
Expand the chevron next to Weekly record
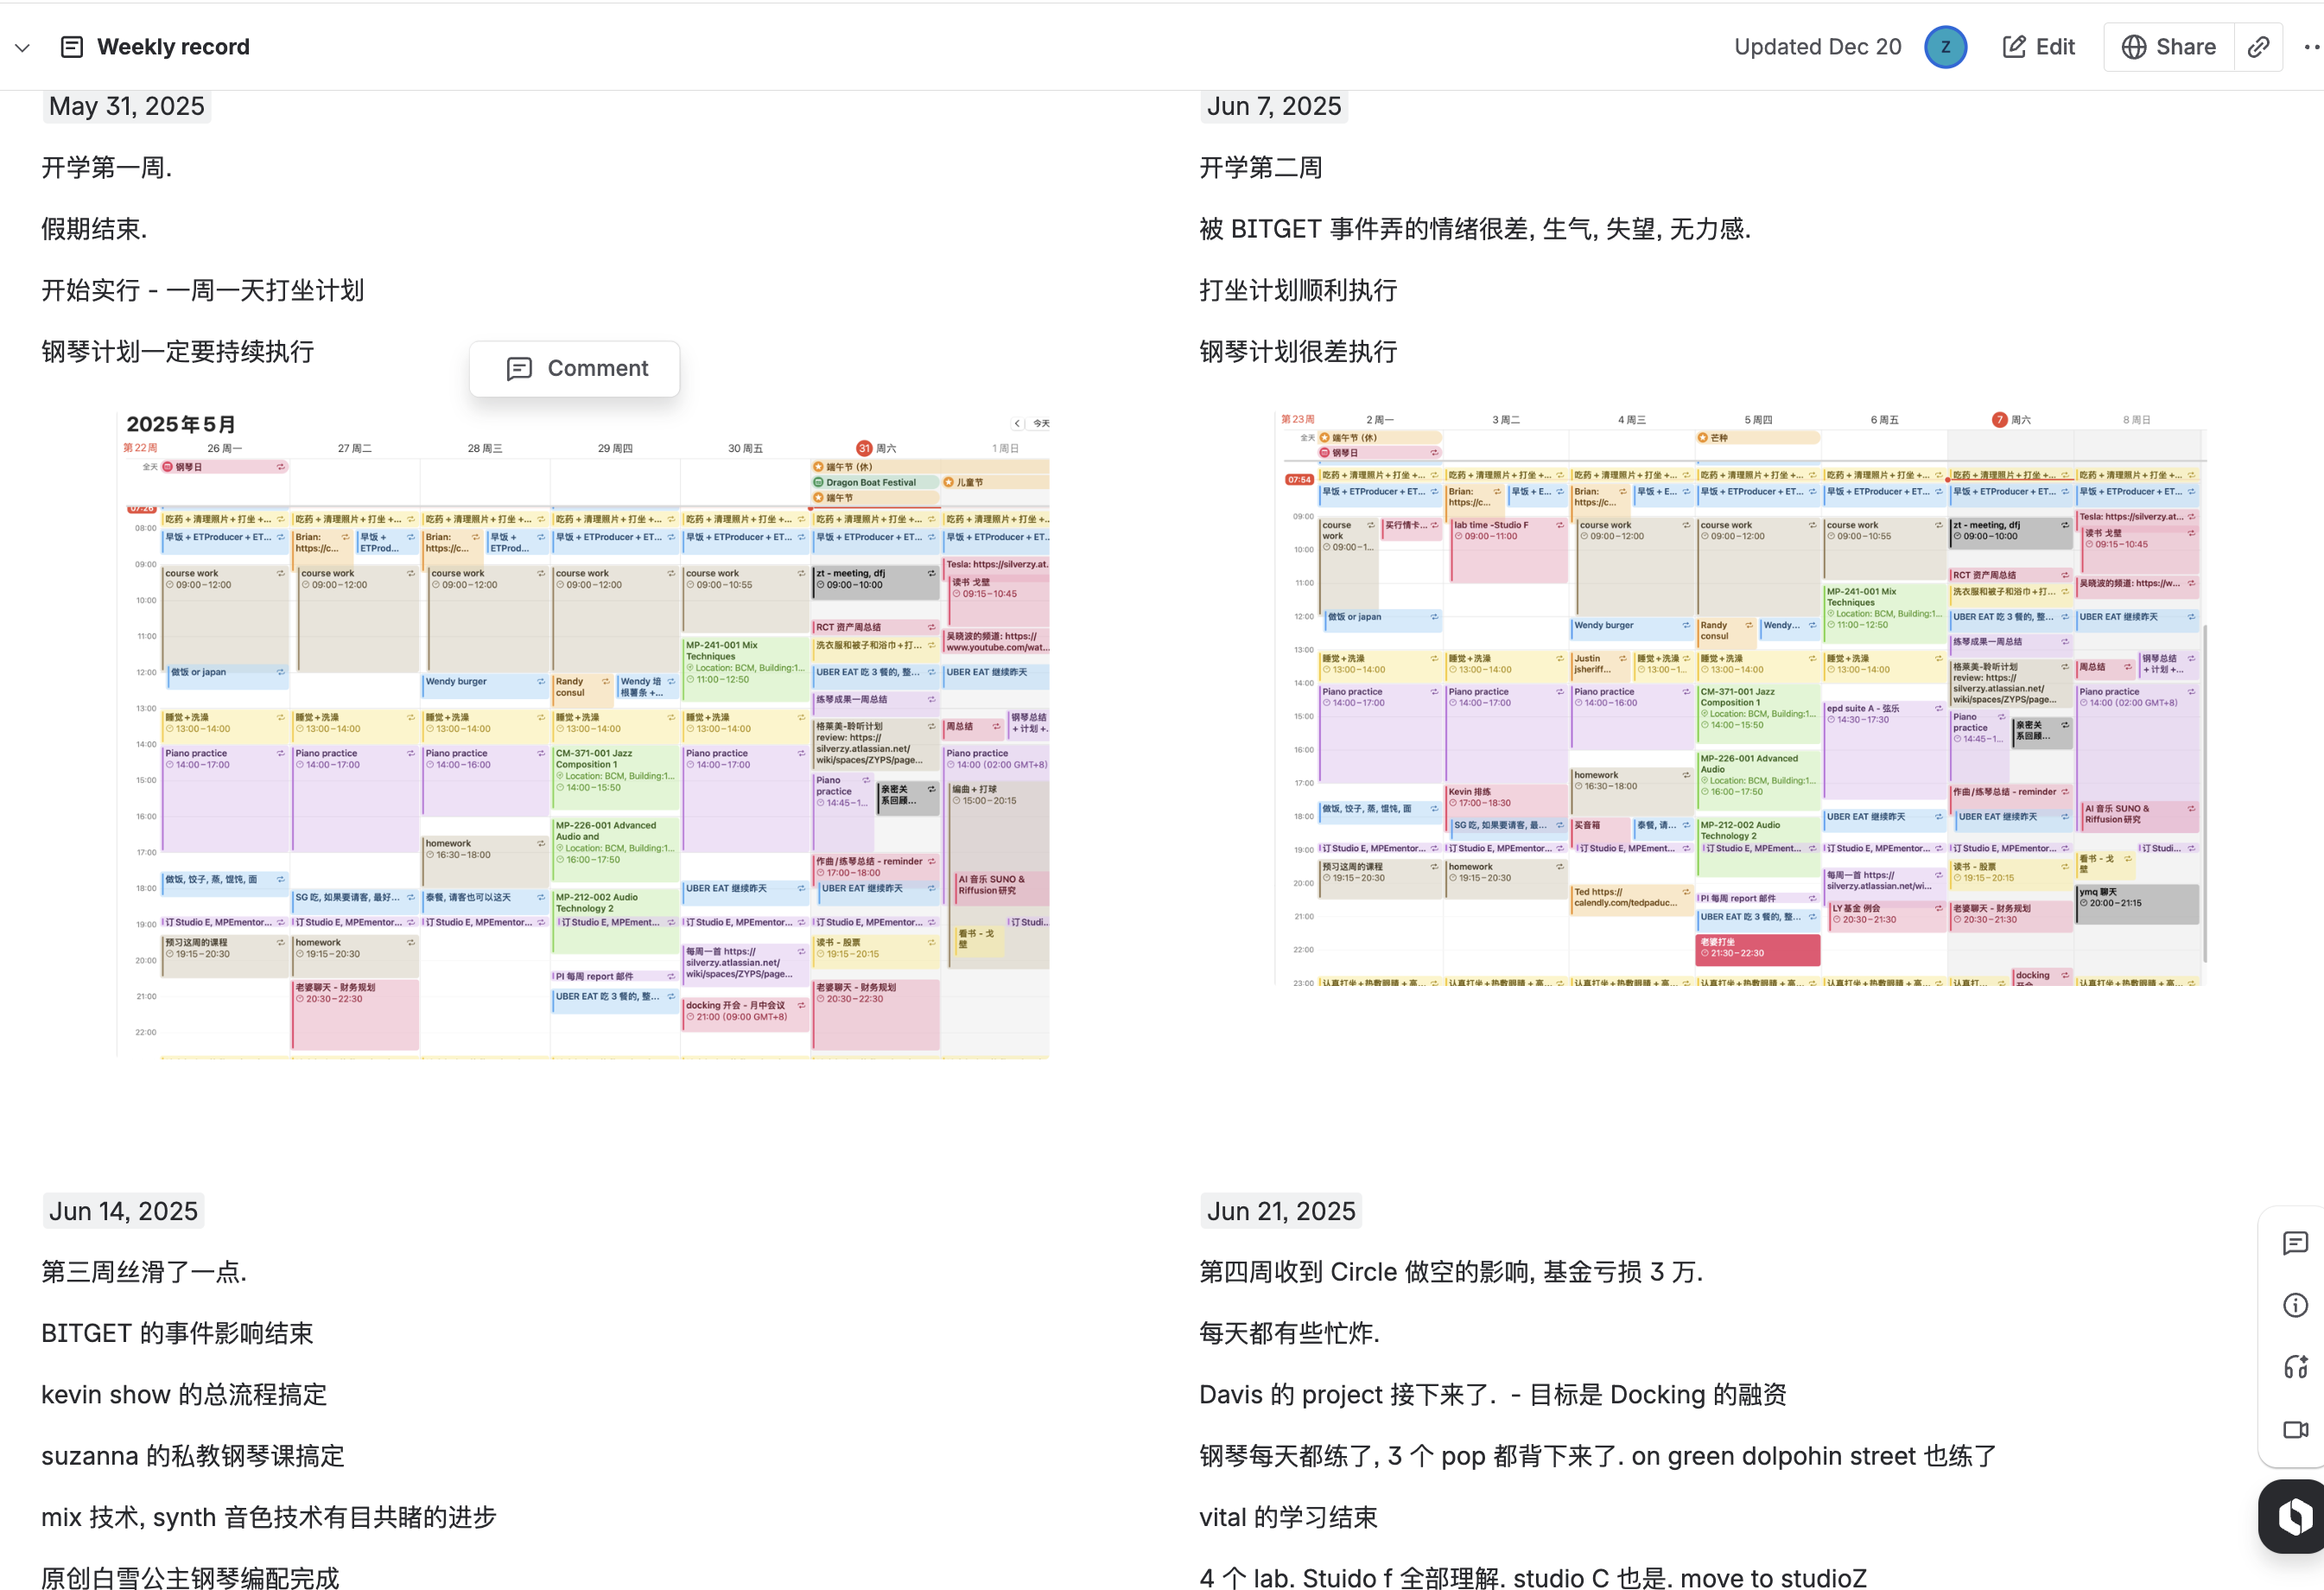pos(23,47)
